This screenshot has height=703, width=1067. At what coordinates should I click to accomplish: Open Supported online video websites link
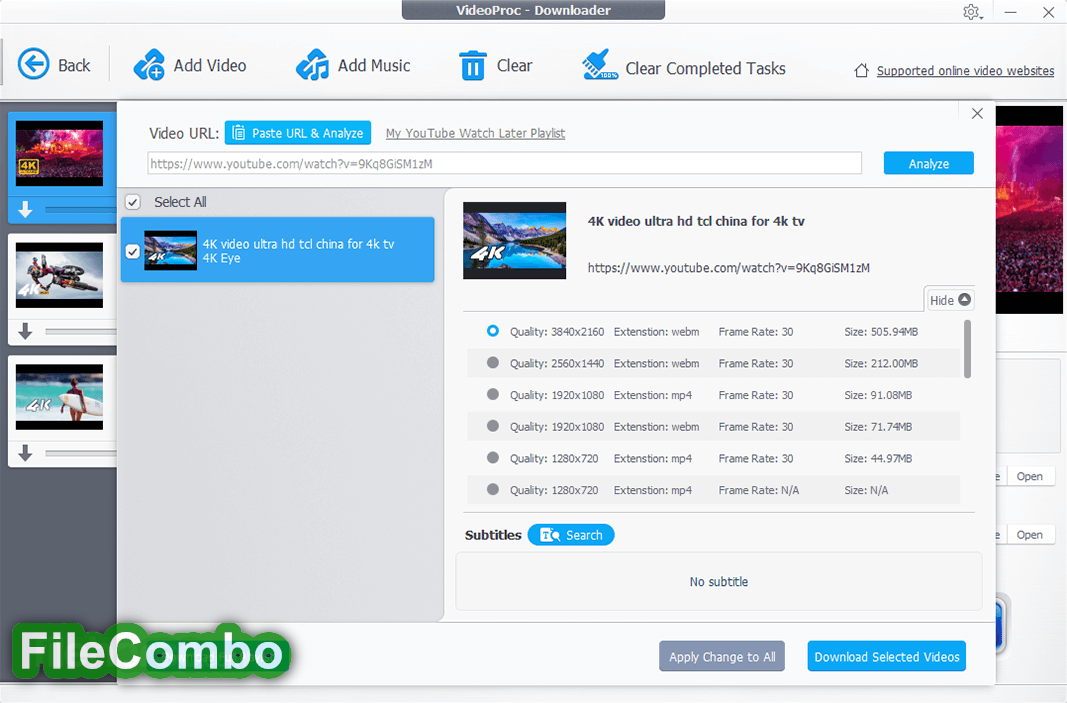(x=965, y=71)
